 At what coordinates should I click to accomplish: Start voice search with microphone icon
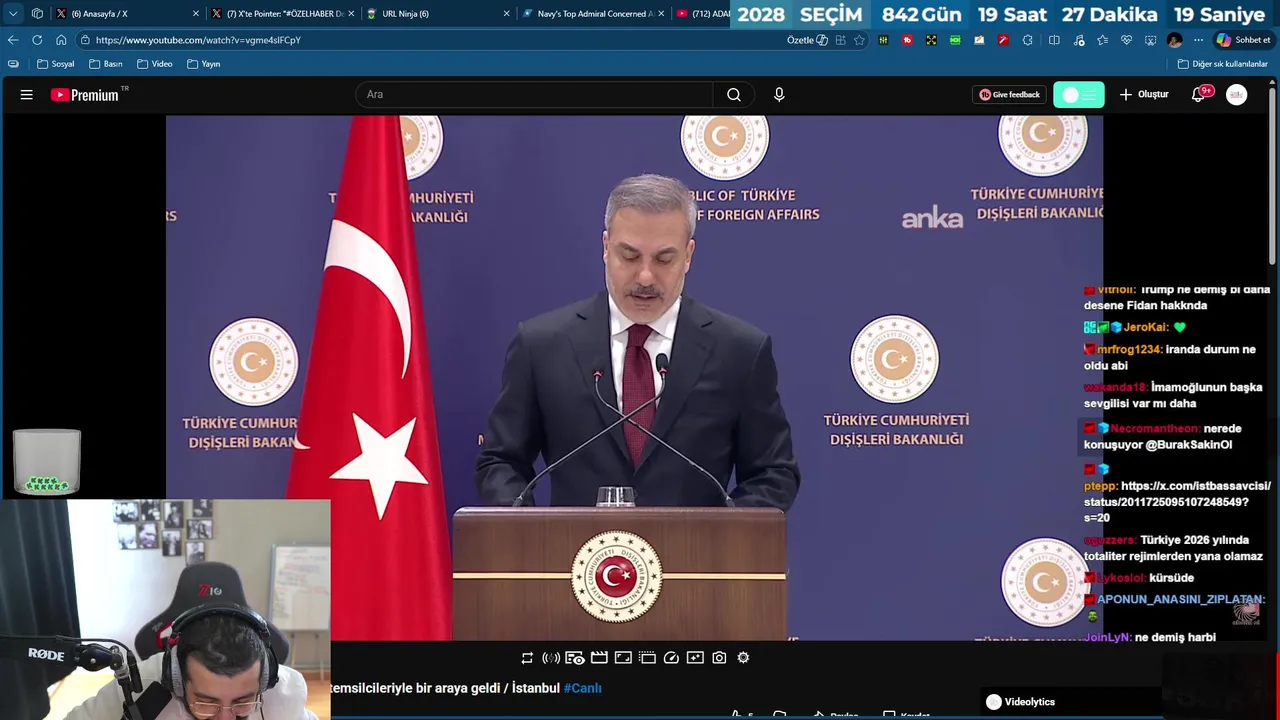click(779, 95)
